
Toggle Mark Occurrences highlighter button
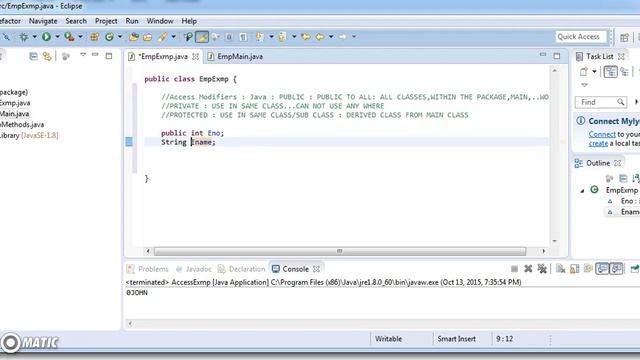click(x=202, y=37)
